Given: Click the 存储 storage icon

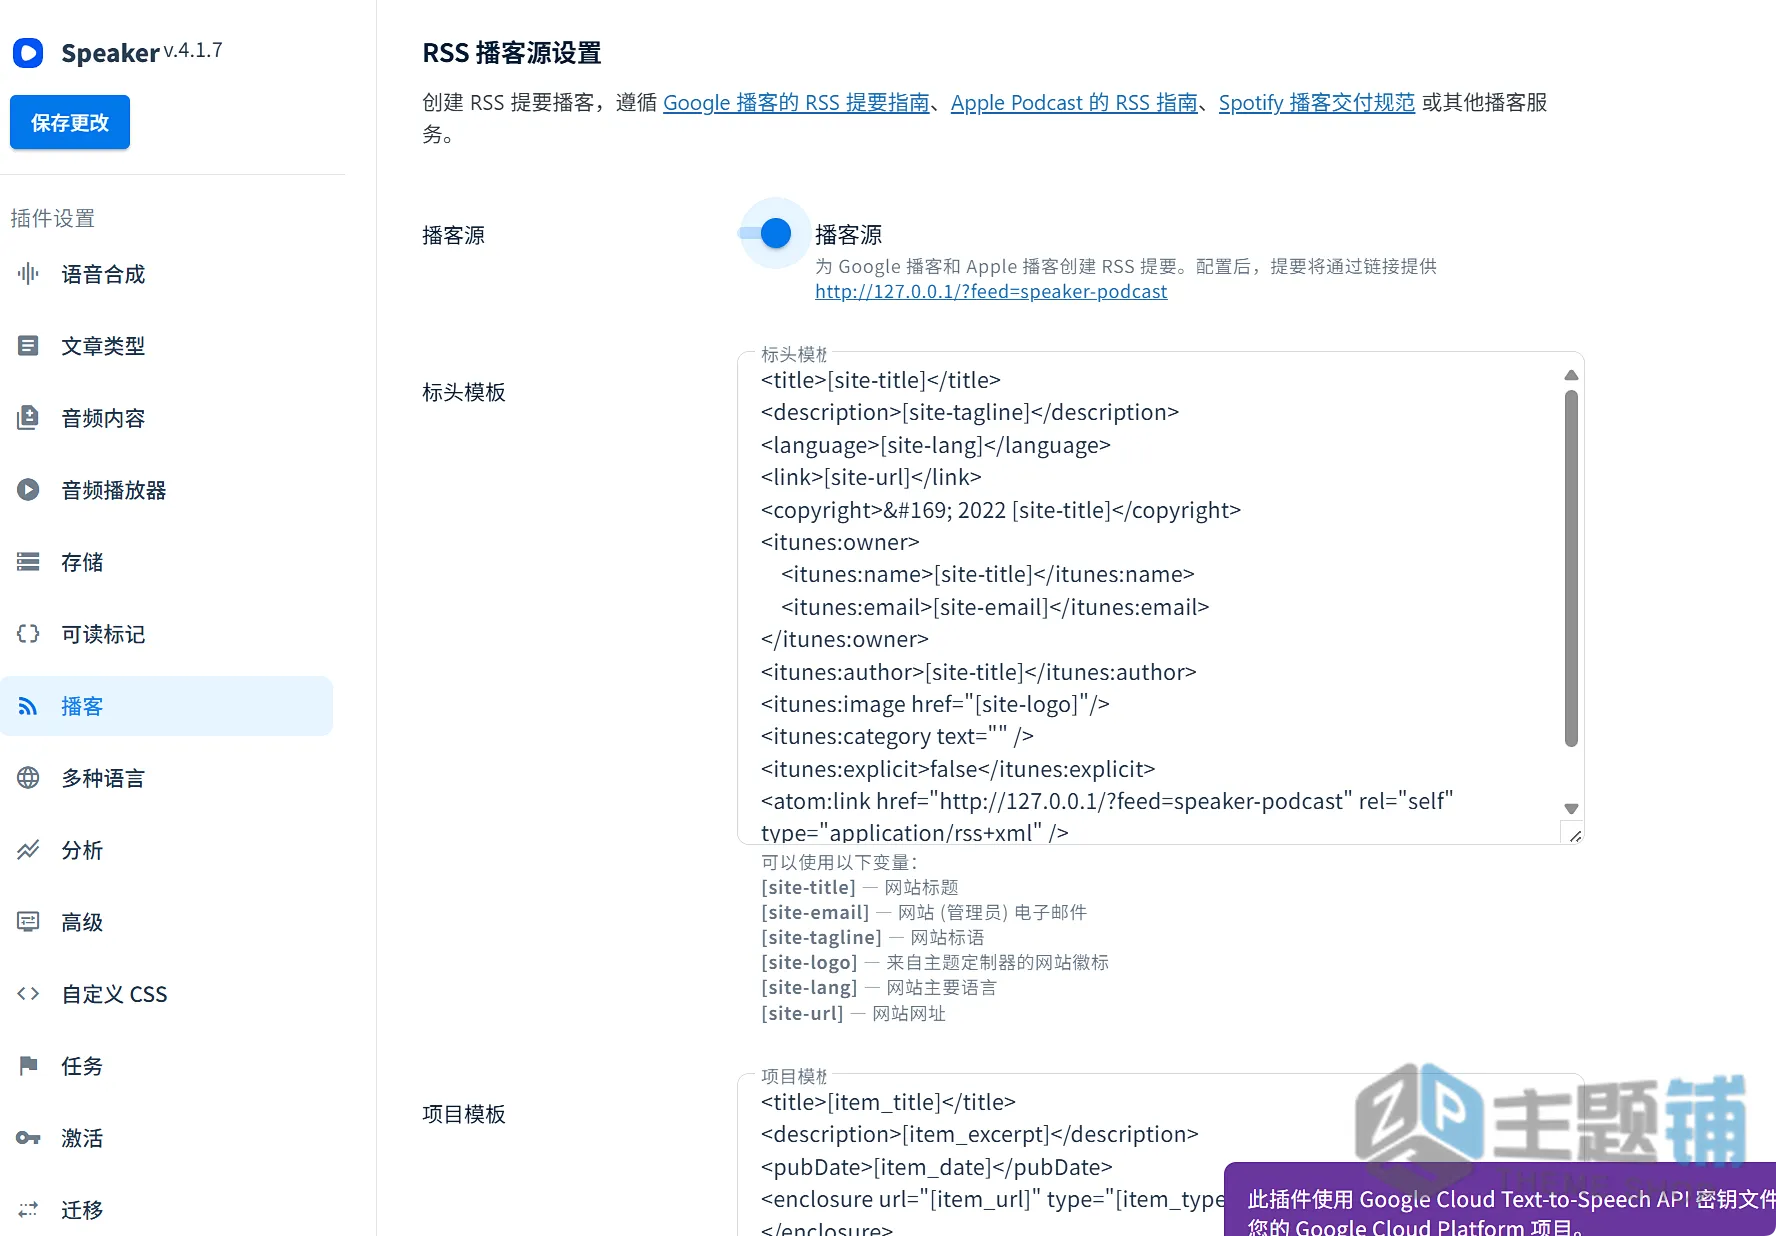Looking at the screenshot, I should (x=28, y=562).
